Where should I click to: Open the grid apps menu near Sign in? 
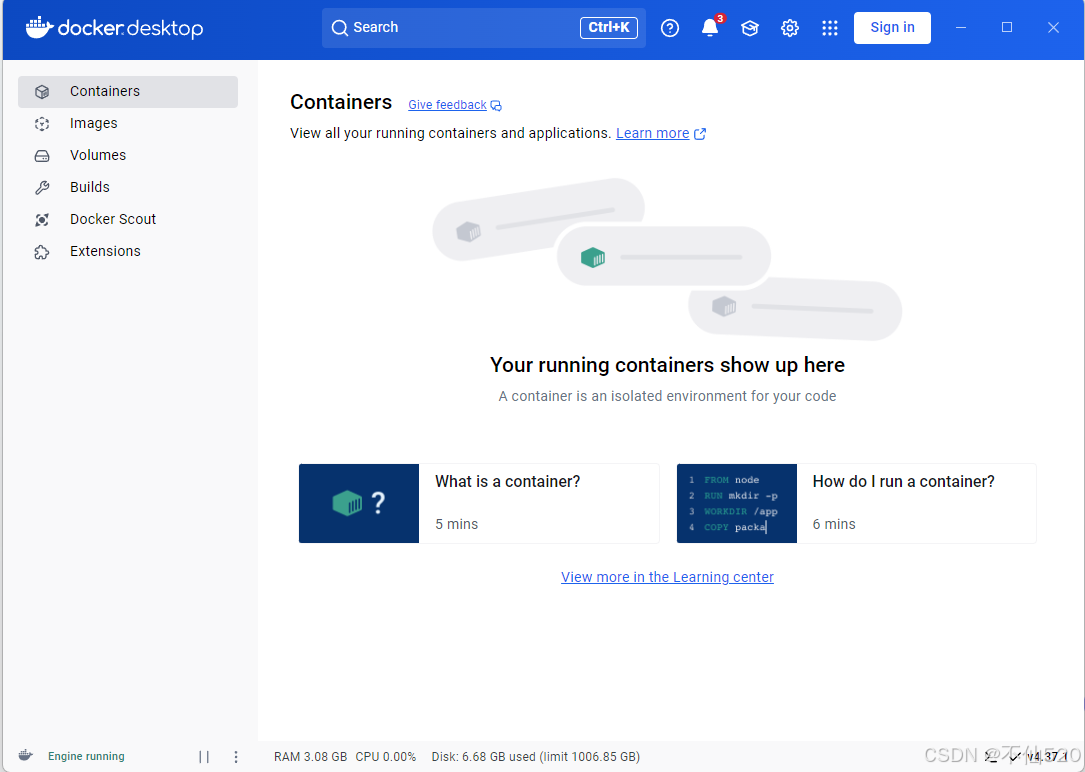[x=830, y=28]
